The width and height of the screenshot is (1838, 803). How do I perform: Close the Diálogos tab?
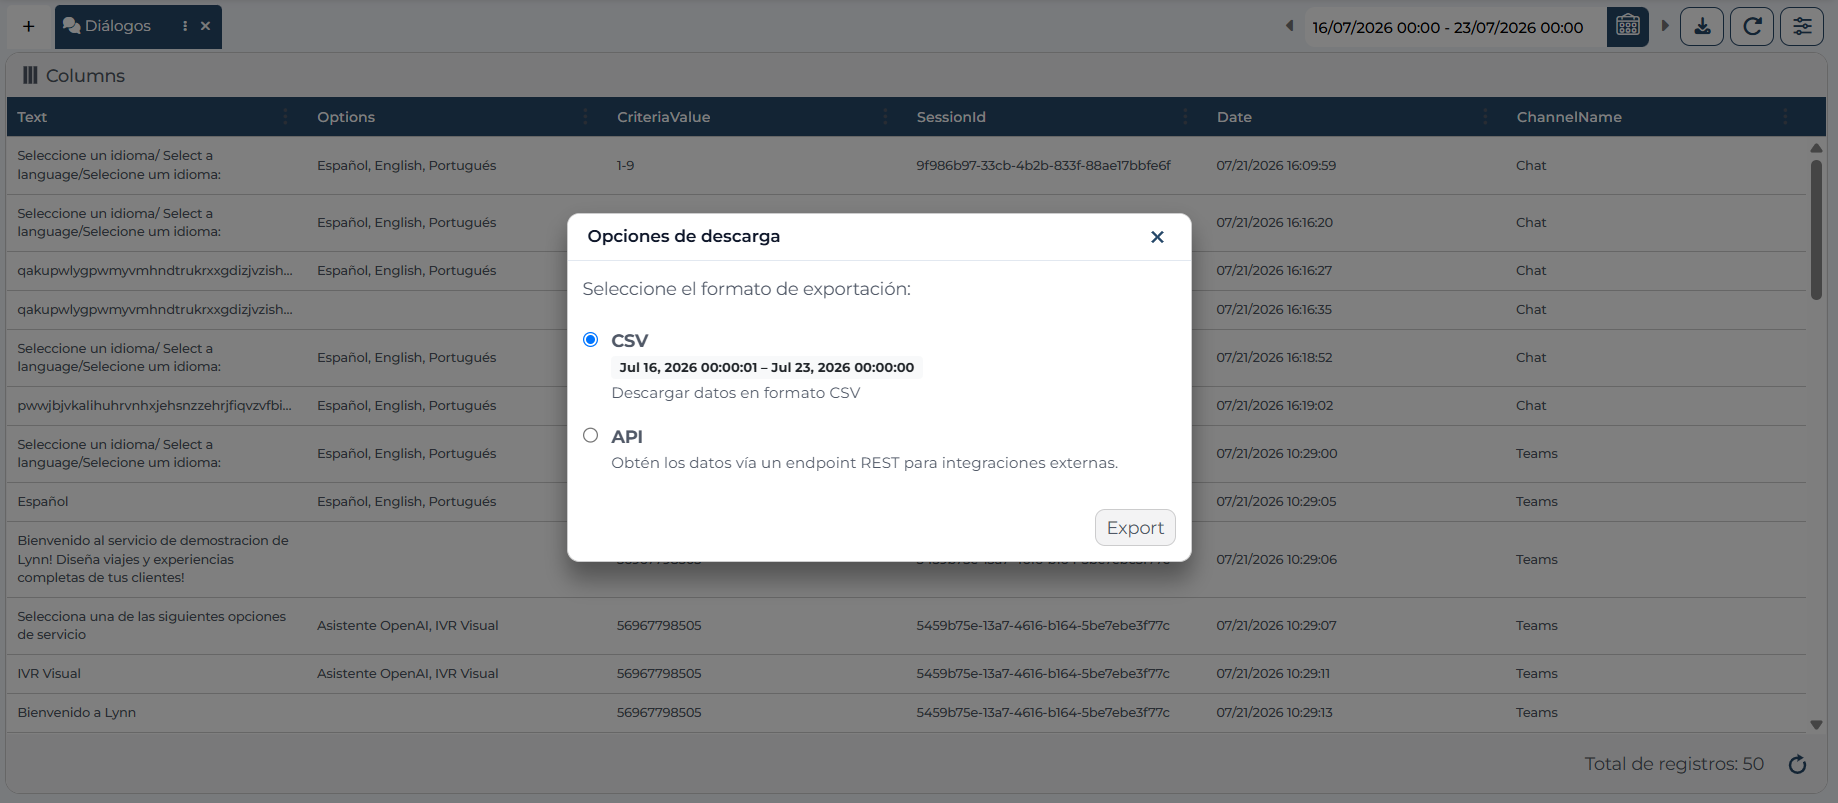pos(205,26)
